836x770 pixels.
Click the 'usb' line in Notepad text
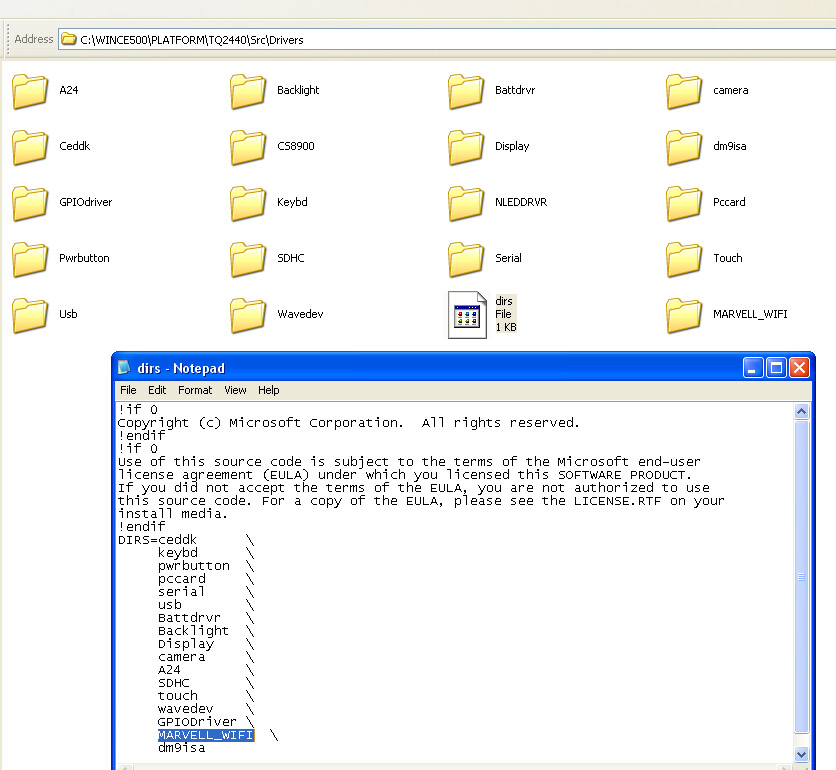pos(170,605)
